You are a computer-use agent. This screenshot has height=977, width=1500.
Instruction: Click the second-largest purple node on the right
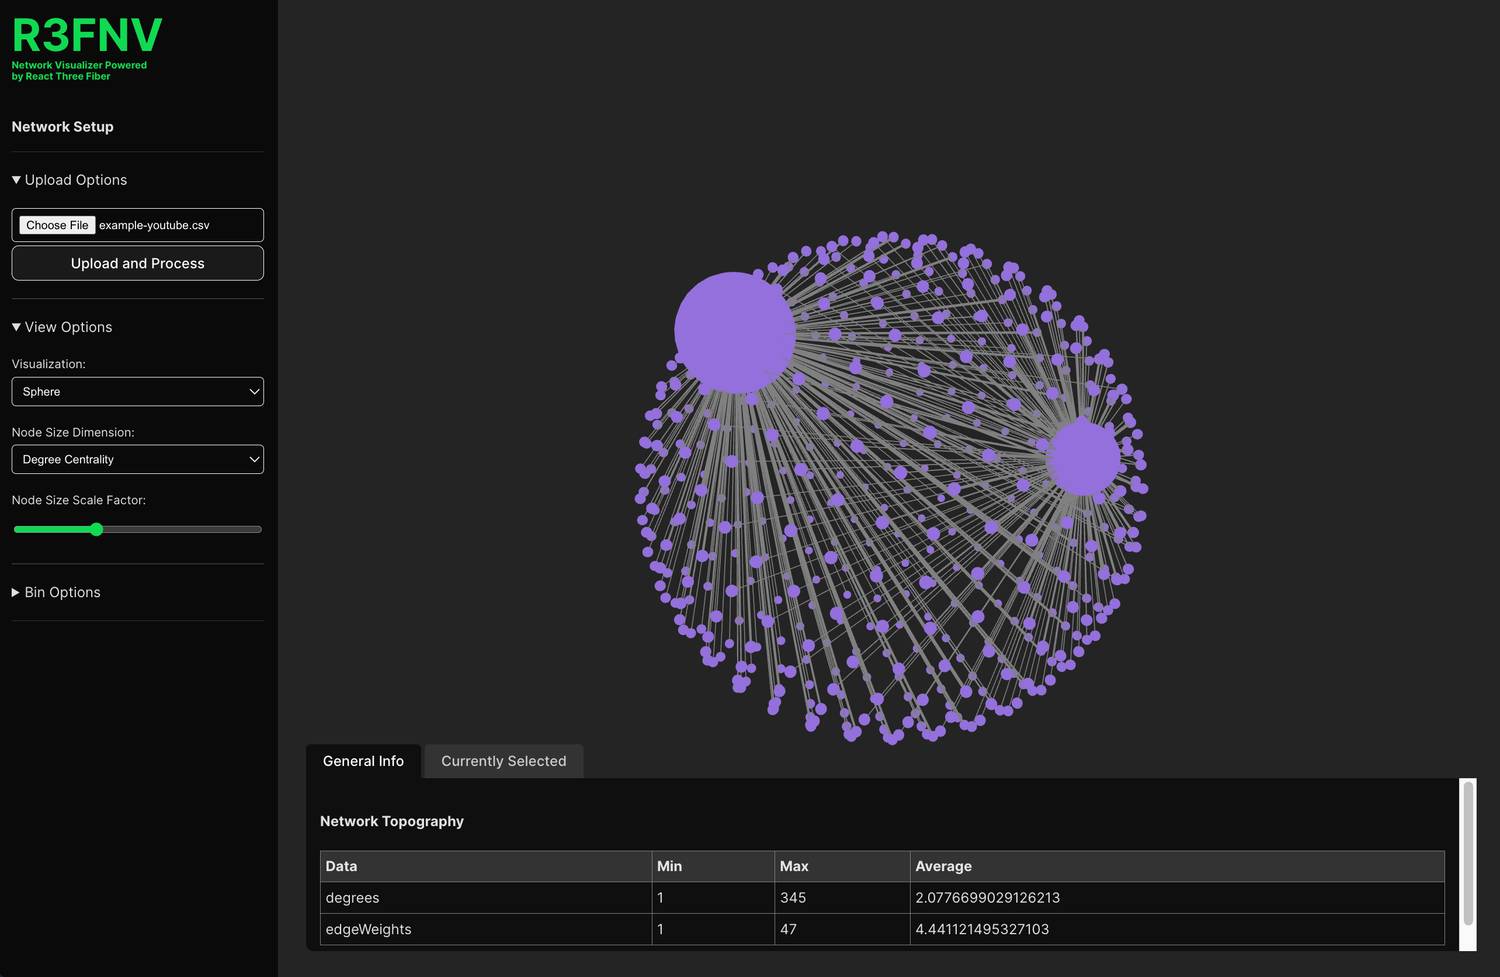point(1083,457)
